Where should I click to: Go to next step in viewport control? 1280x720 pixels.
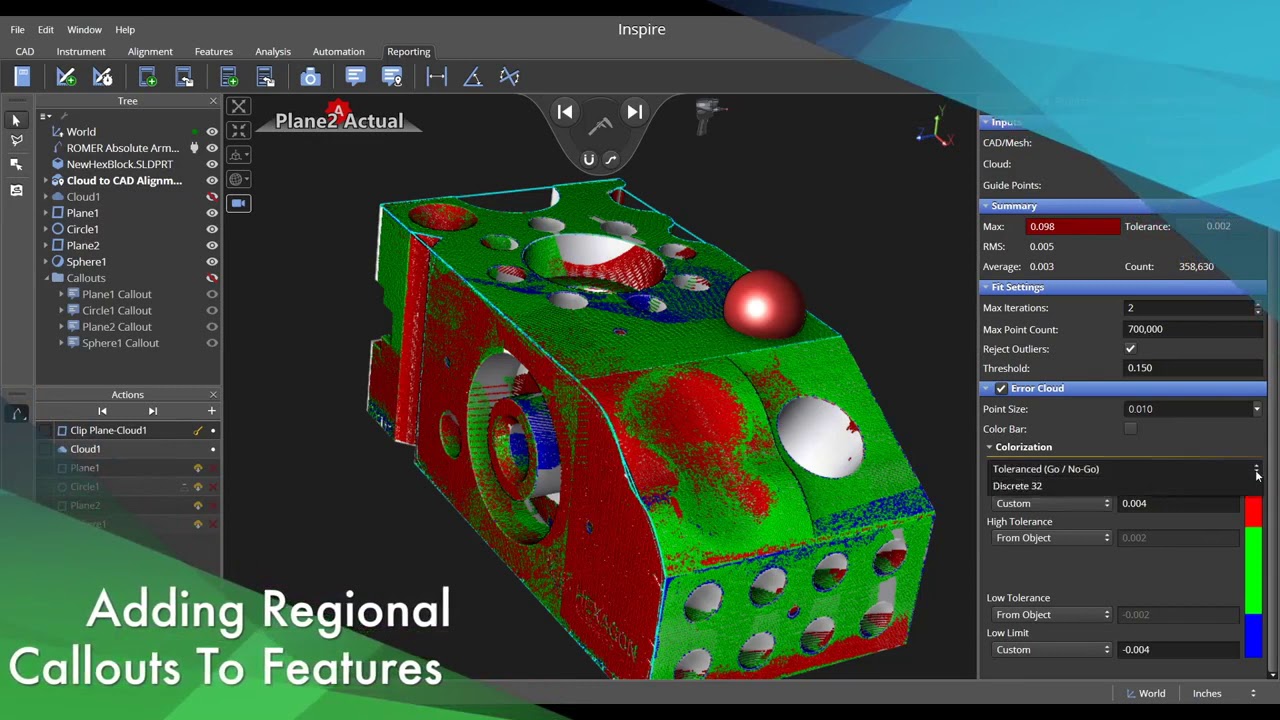pos(635,112)
